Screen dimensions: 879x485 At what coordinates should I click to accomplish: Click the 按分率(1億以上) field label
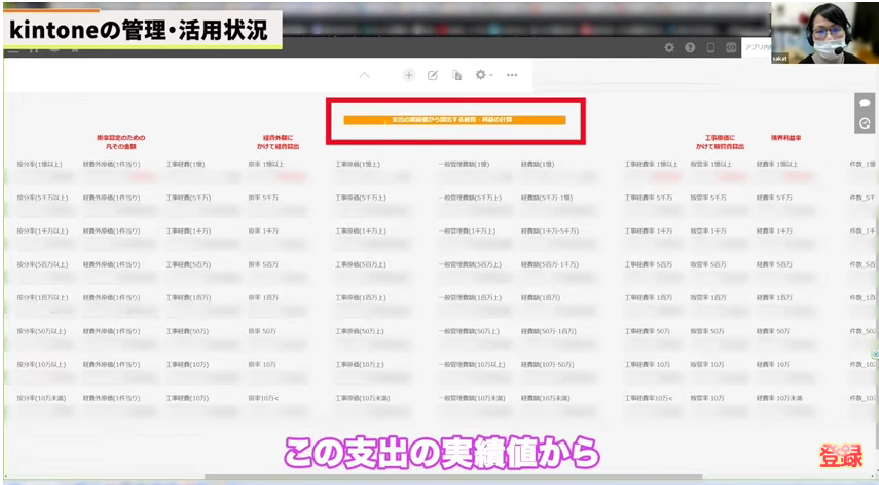tap(39, 164)
